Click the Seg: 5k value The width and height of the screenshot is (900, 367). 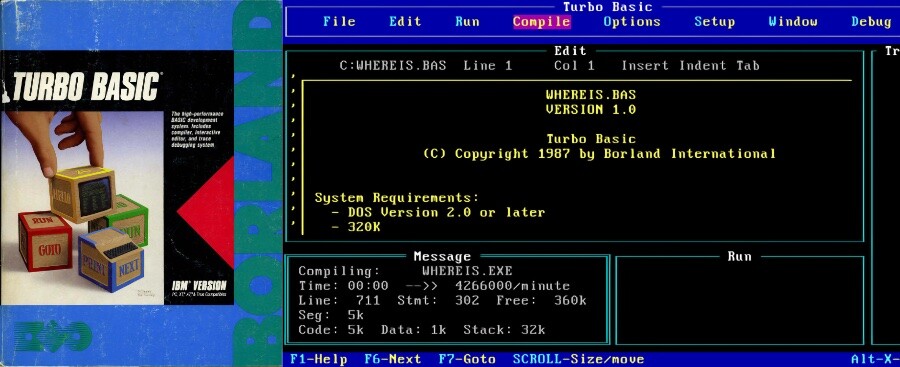(331, 315)
